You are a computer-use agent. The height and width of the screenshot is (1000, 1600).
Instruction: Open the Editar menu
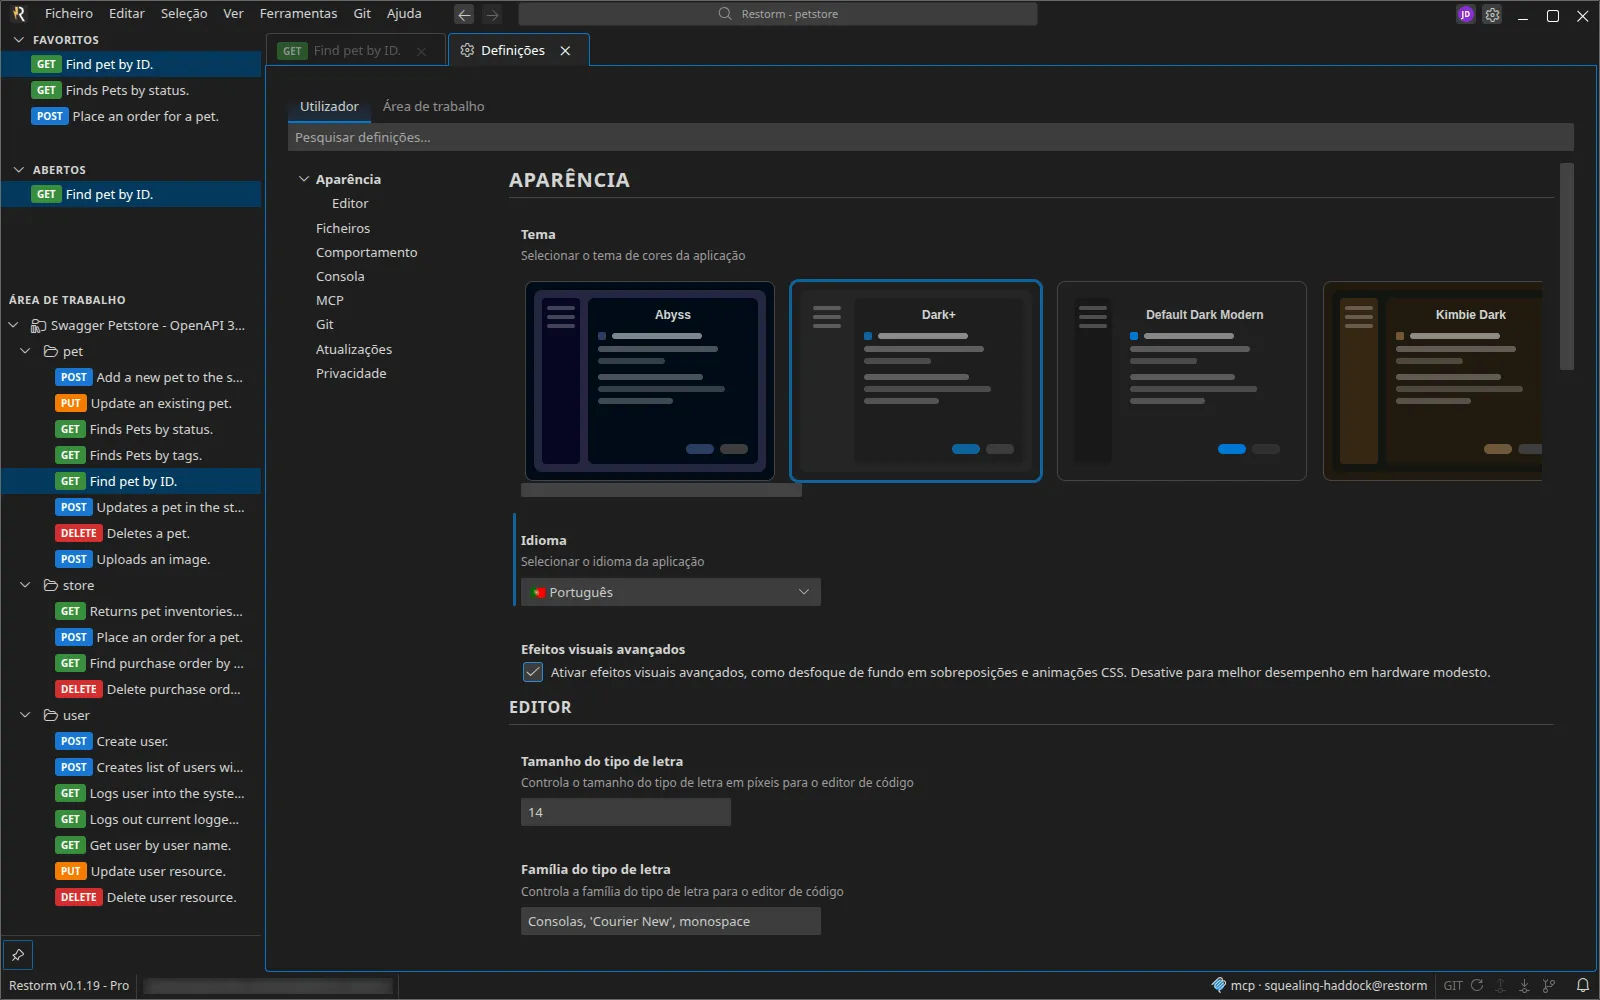pos(127,14)
